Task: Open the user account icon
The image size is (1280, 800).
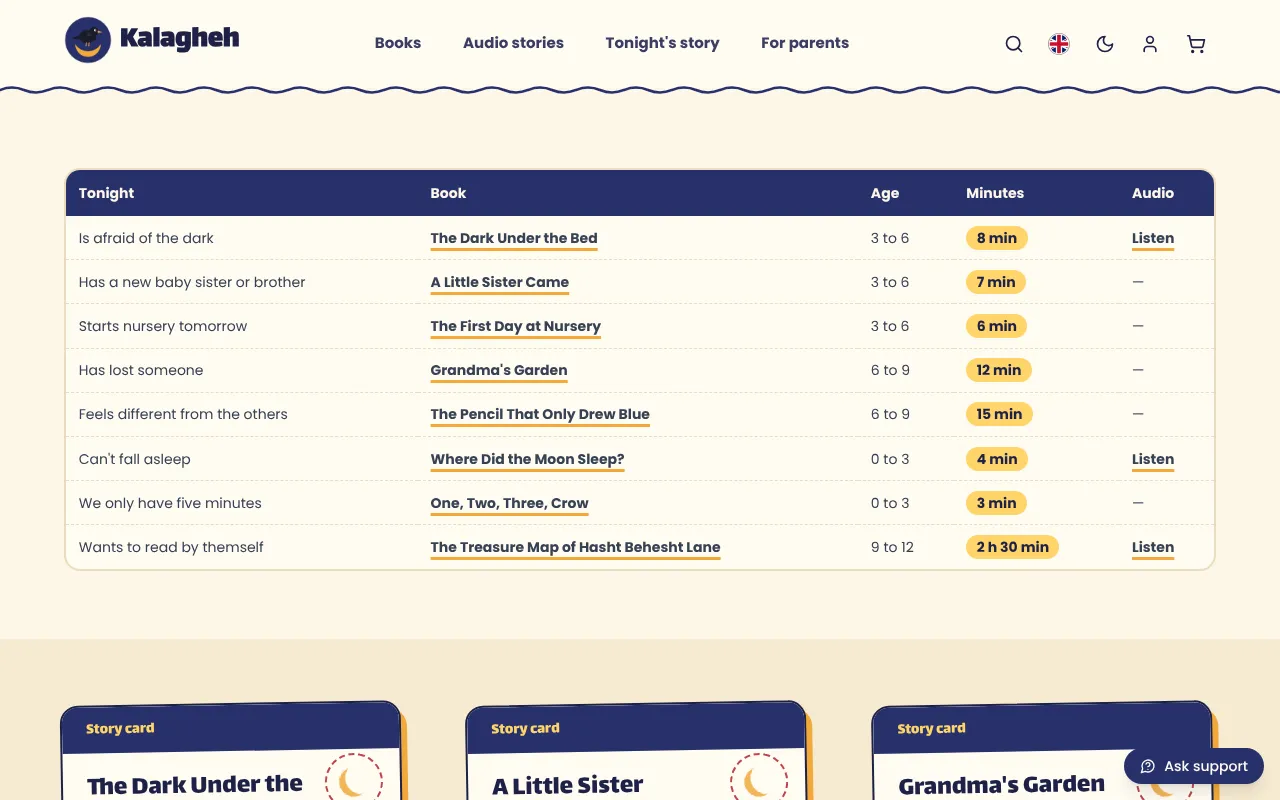Action: 1150,44
